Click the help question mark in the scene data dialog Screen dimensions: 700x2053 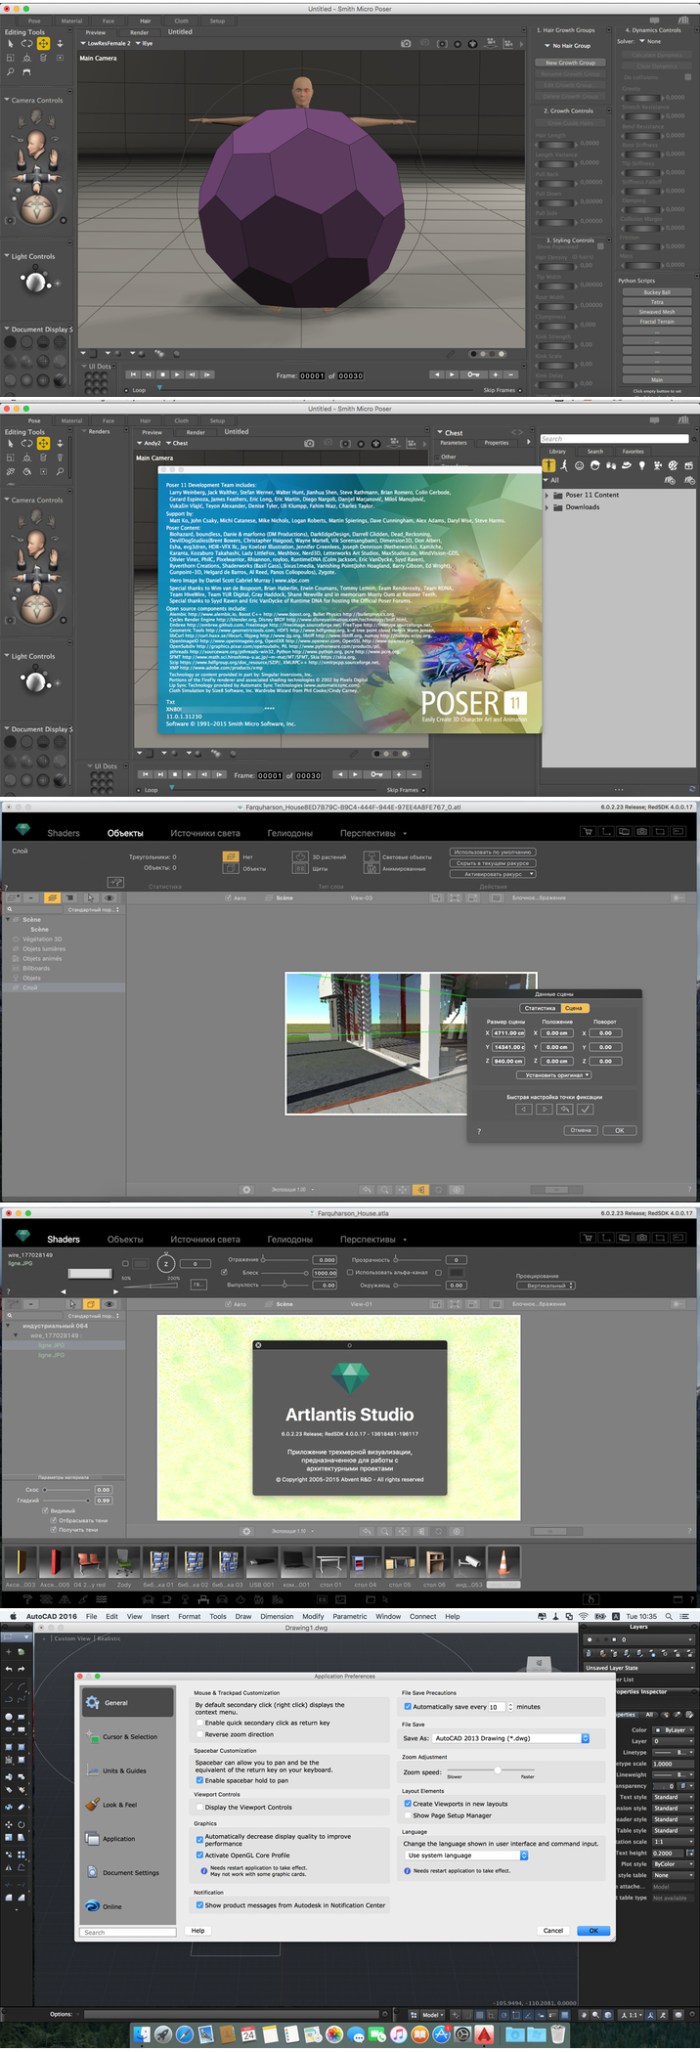click(x=479, y=1130)
